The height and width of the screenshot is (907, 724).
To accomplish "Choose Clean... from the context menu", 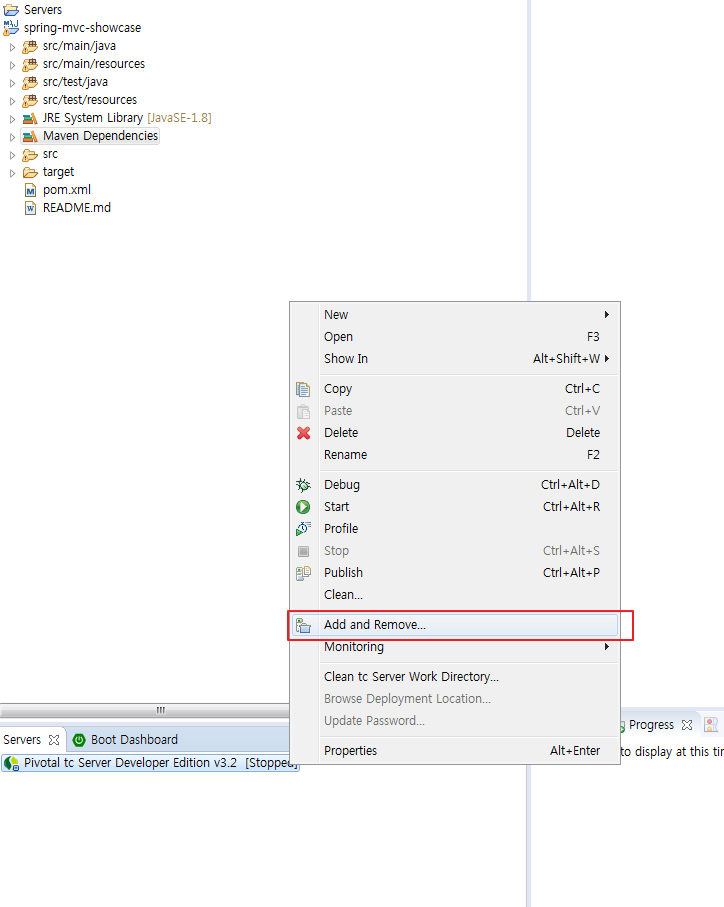I will tap(455, 595).
